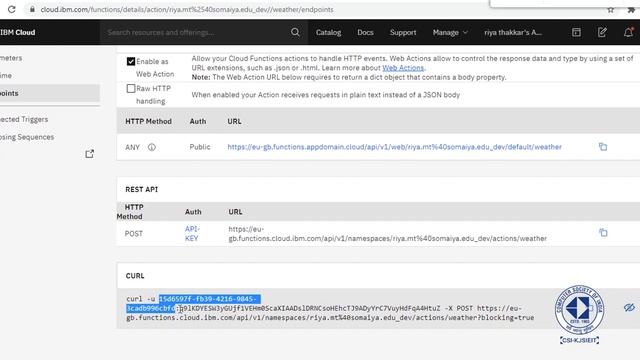The height and width of the screenshot is (360, 640).
Task: Select Connected Triggers in sidebar
Action: 24,119
